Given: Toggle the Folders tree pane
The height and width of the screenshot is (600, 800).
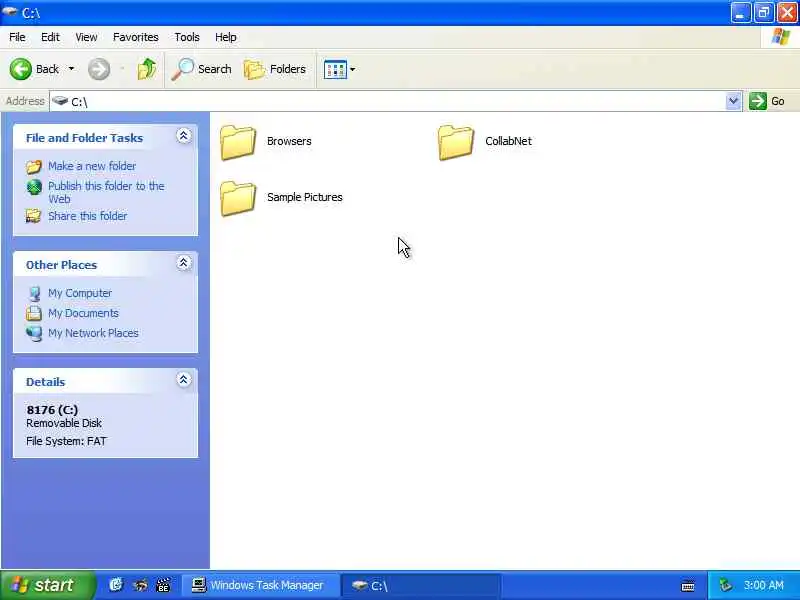Looking at the screenshot, I should [x=275, y=69].
